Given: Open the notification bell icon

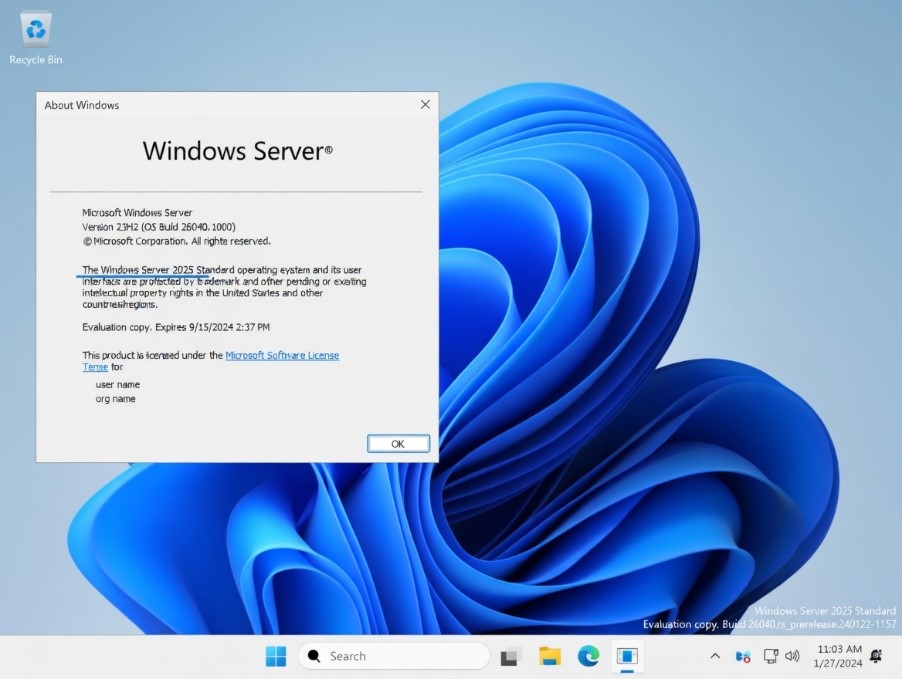Looking at the screenshot, I should pos(877,656).
